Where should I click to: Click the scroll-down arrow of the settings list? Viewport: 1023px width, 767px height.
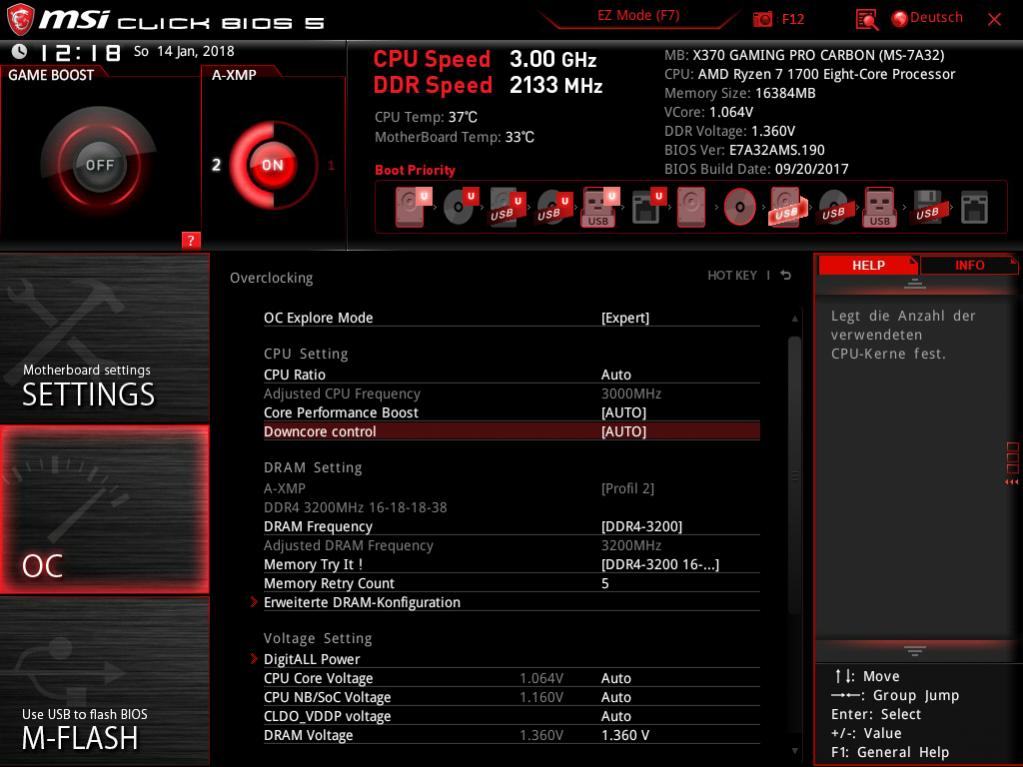[795, 751]
